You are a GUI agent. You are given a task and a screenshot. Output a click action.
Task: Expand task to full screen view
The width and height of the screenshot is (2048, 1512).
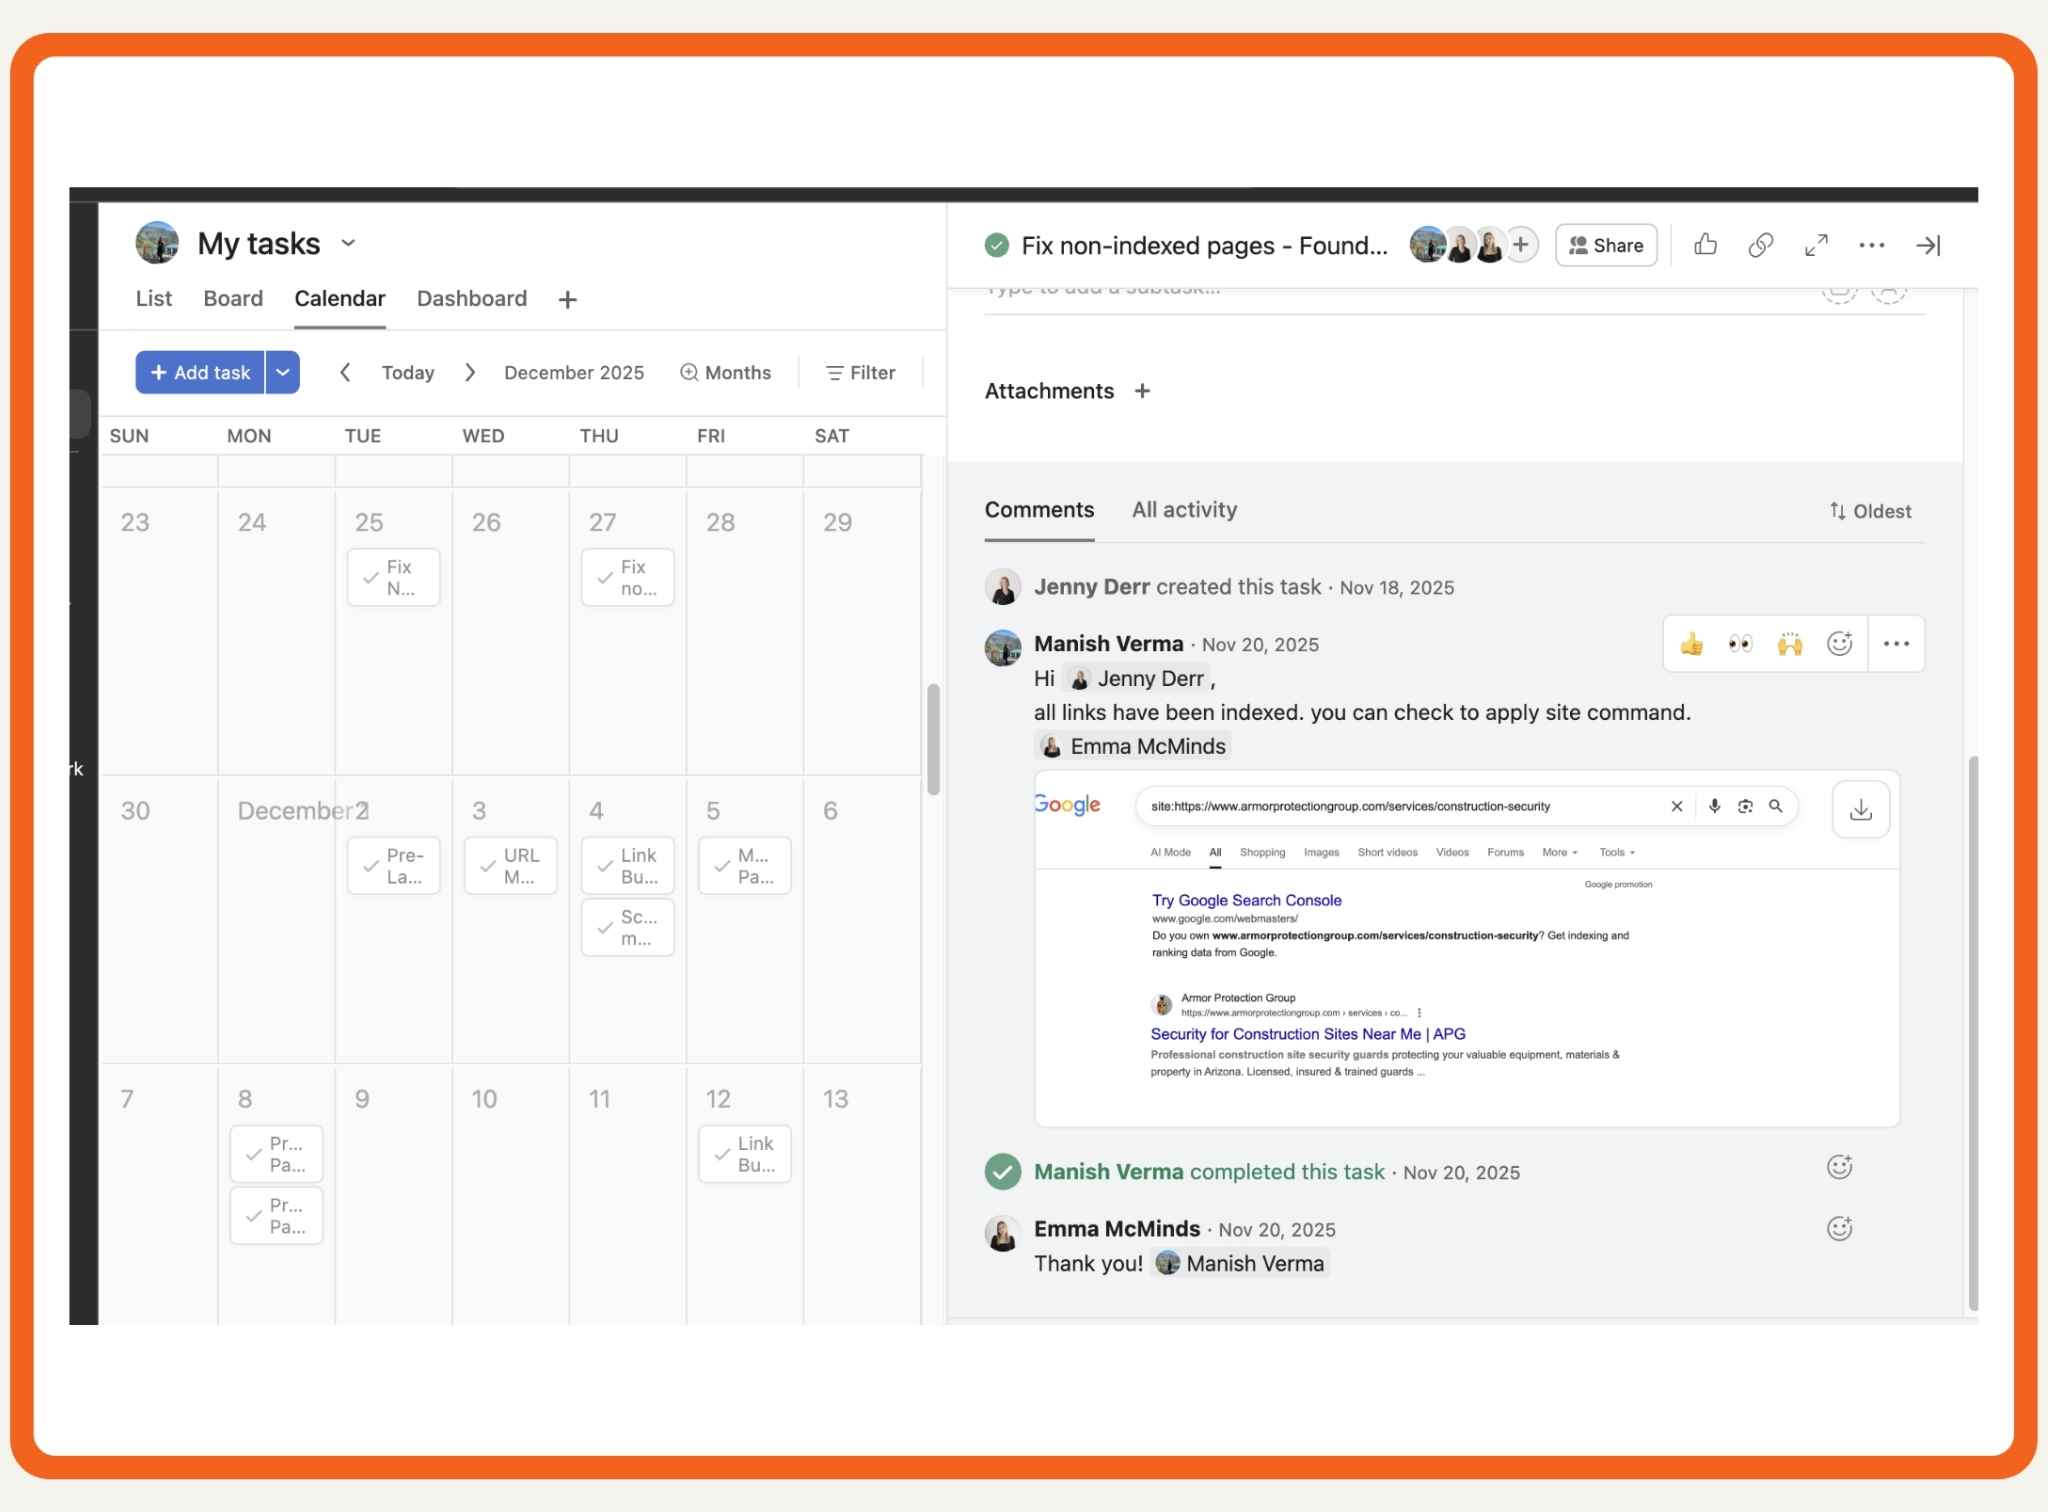1816,245
